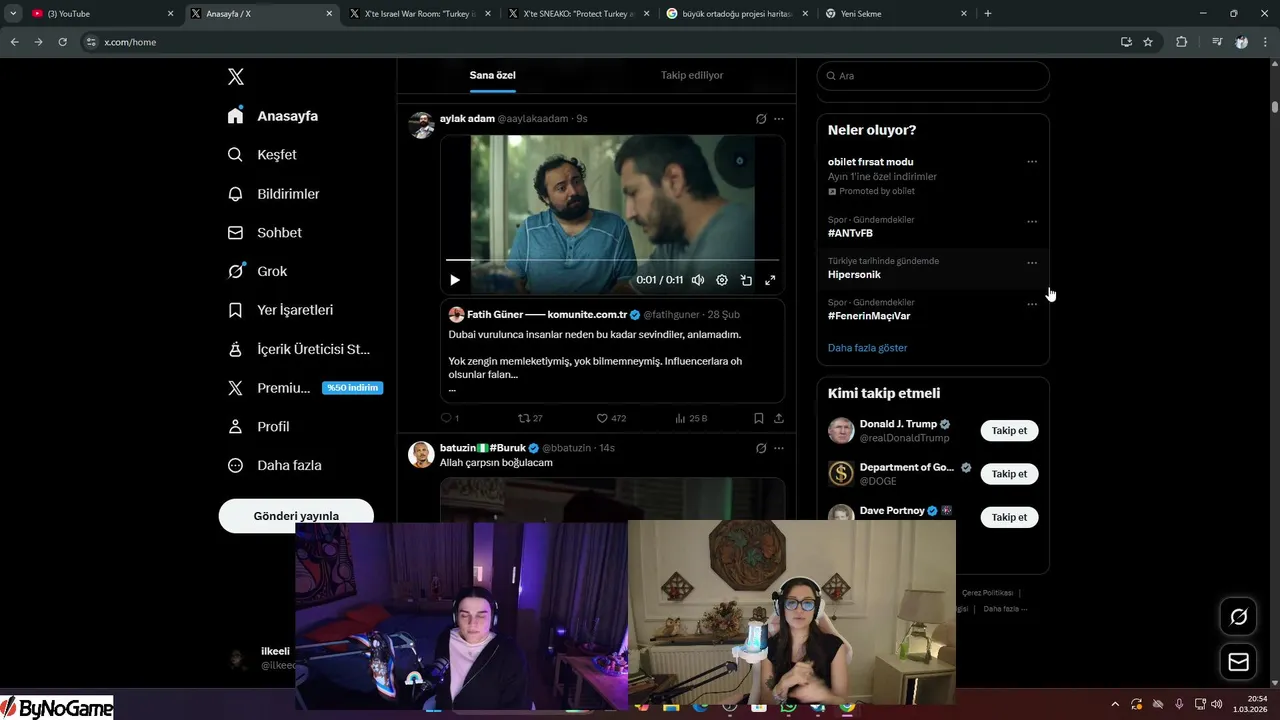Screen dimensions: 1280x720
Task: Click taskbar volume speaker icon
Action: [1216, 704]
